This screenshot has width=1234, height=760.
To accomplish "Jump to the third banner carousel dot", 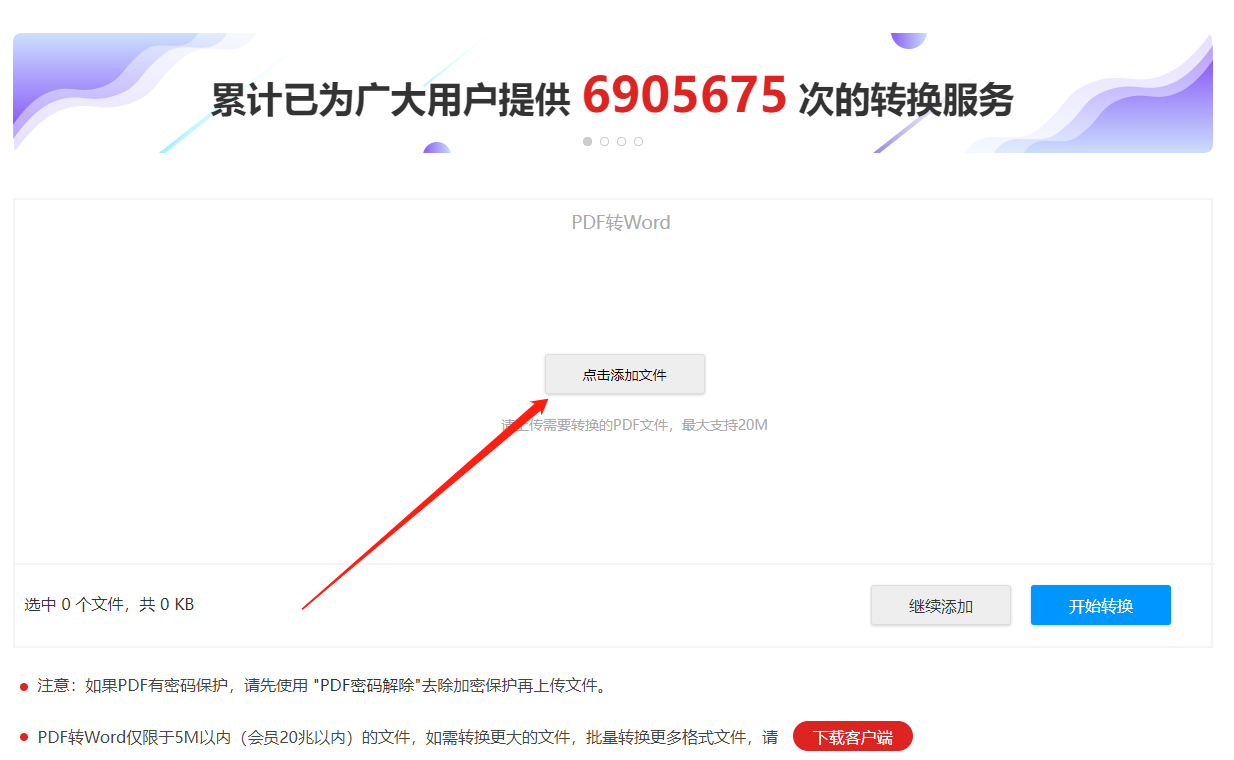I will (x=621, y=141).
